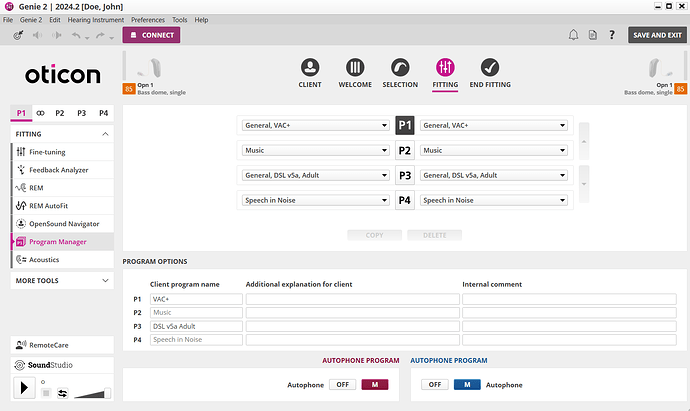Open the Acoustics tool
The width and height of the screenshot is (690, 411).
[x=62, y=260]
